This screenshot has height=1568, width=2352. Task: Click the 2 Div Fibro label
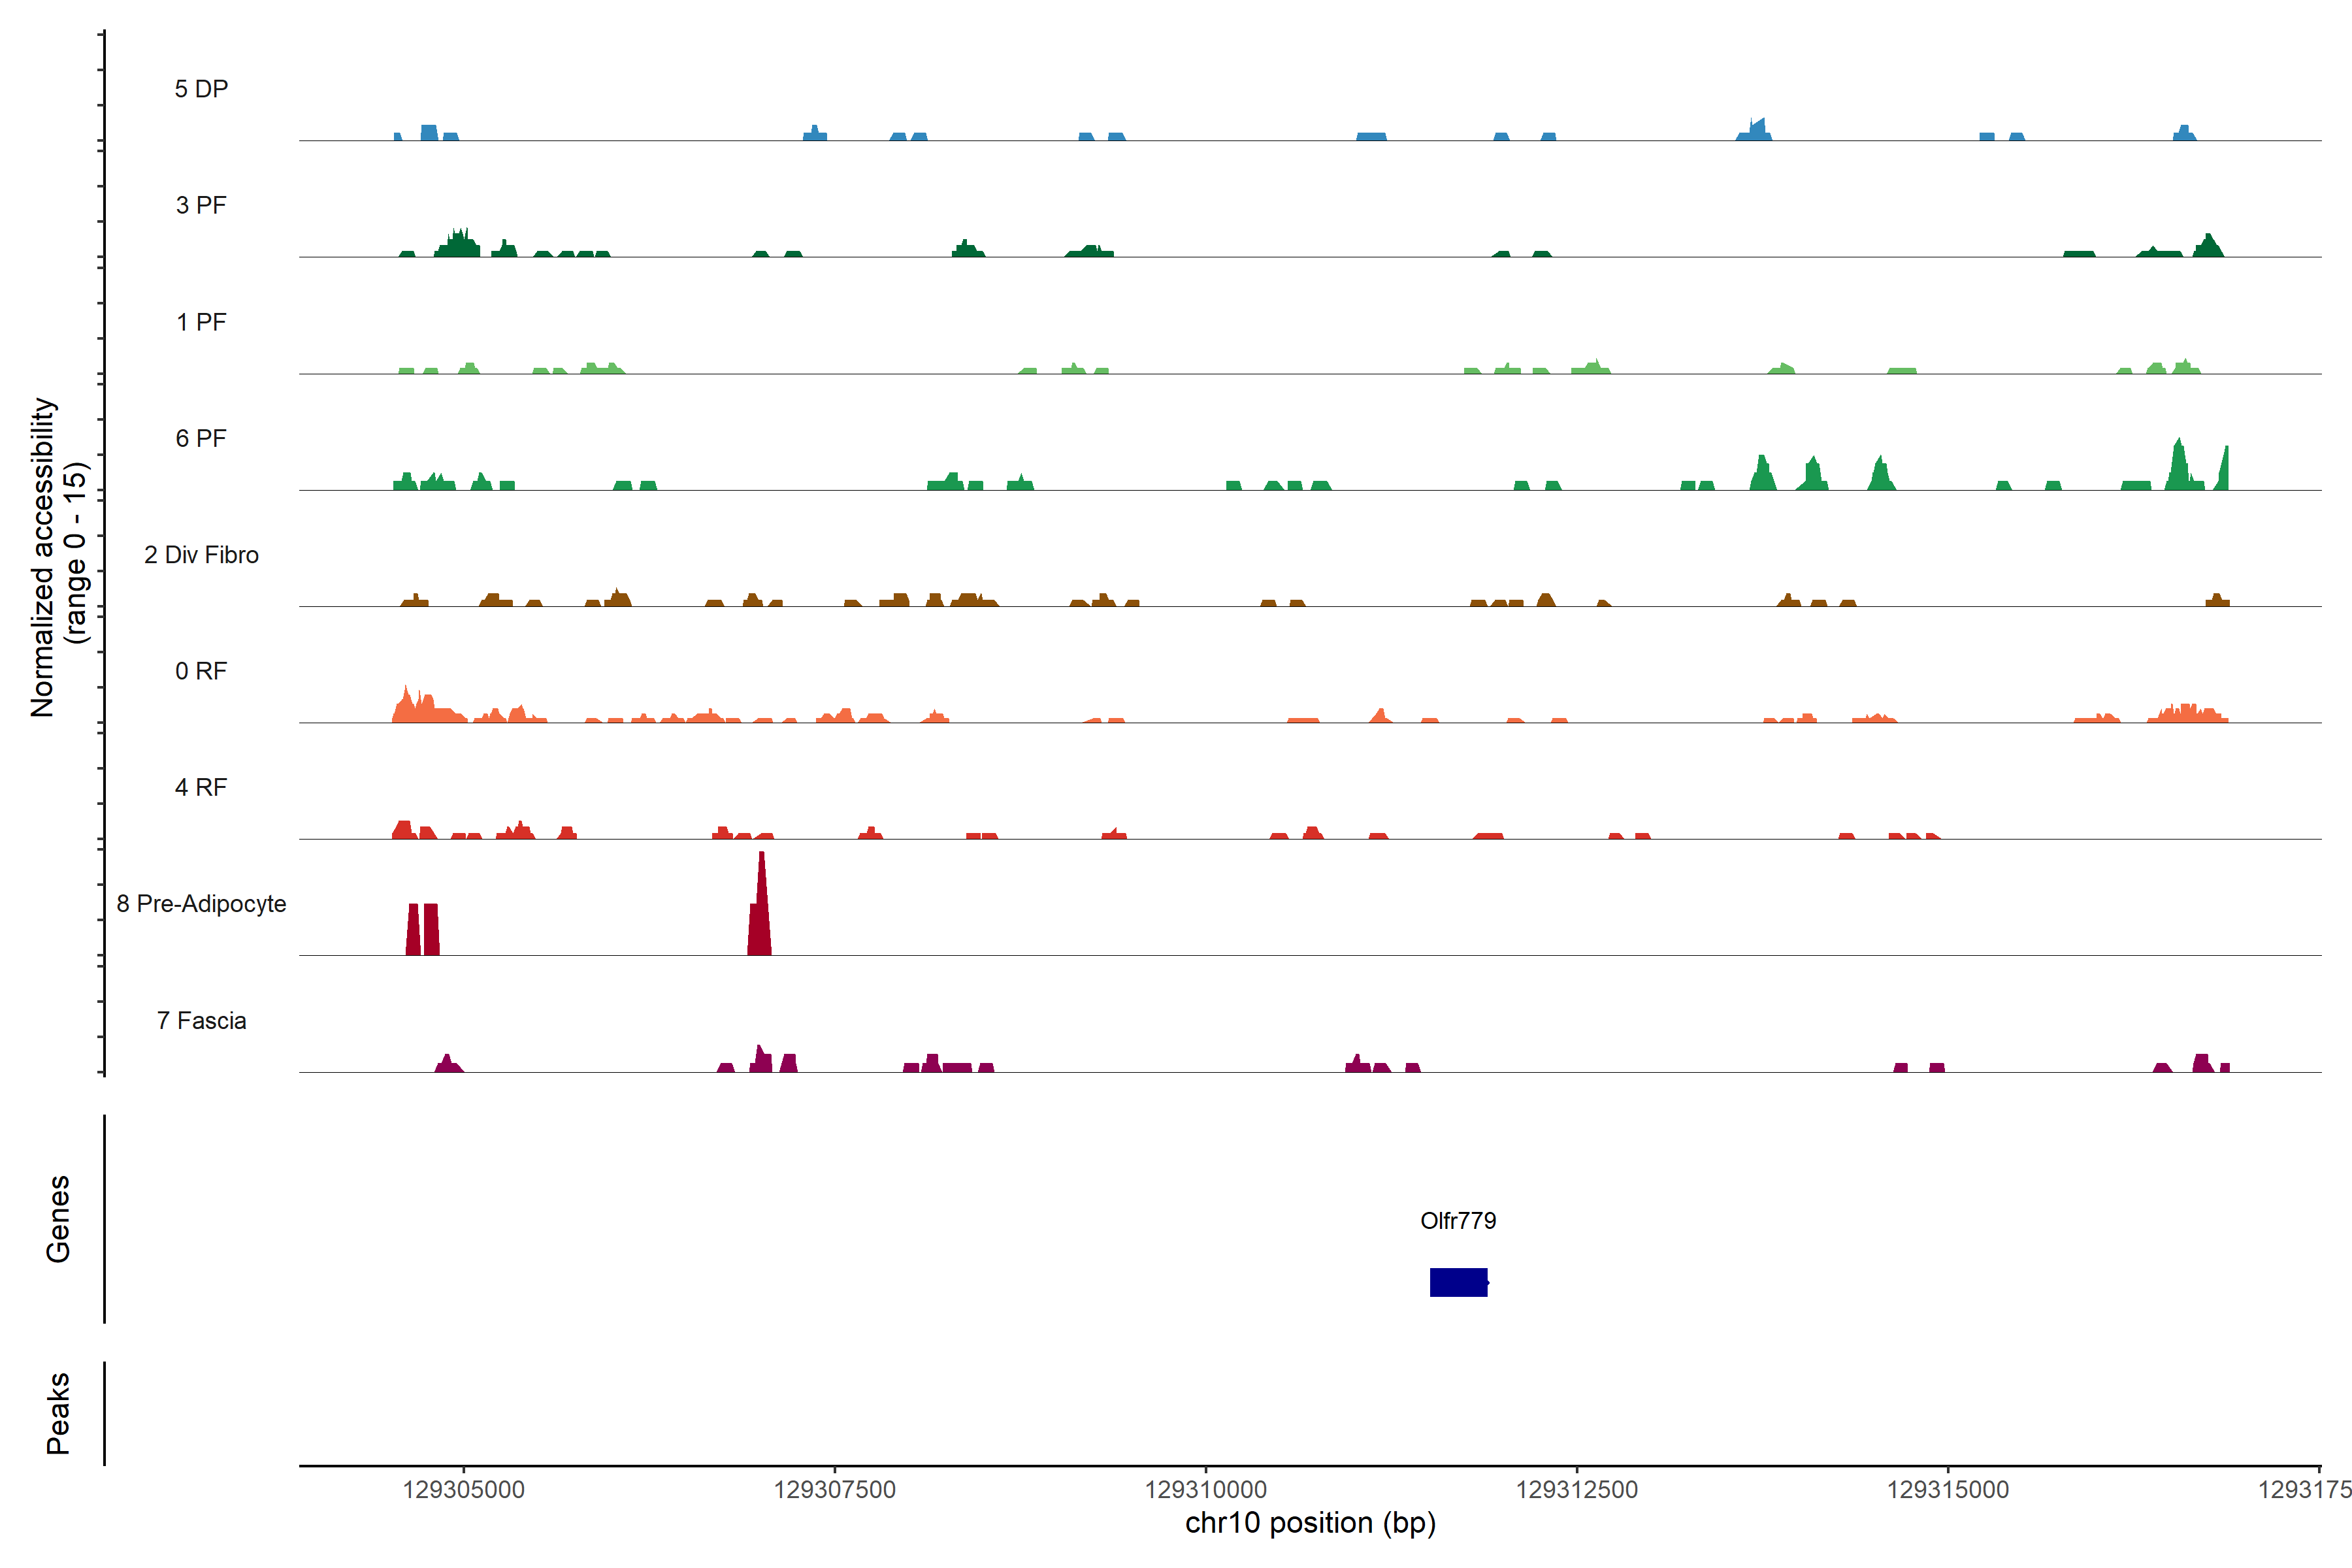[201, 555]
